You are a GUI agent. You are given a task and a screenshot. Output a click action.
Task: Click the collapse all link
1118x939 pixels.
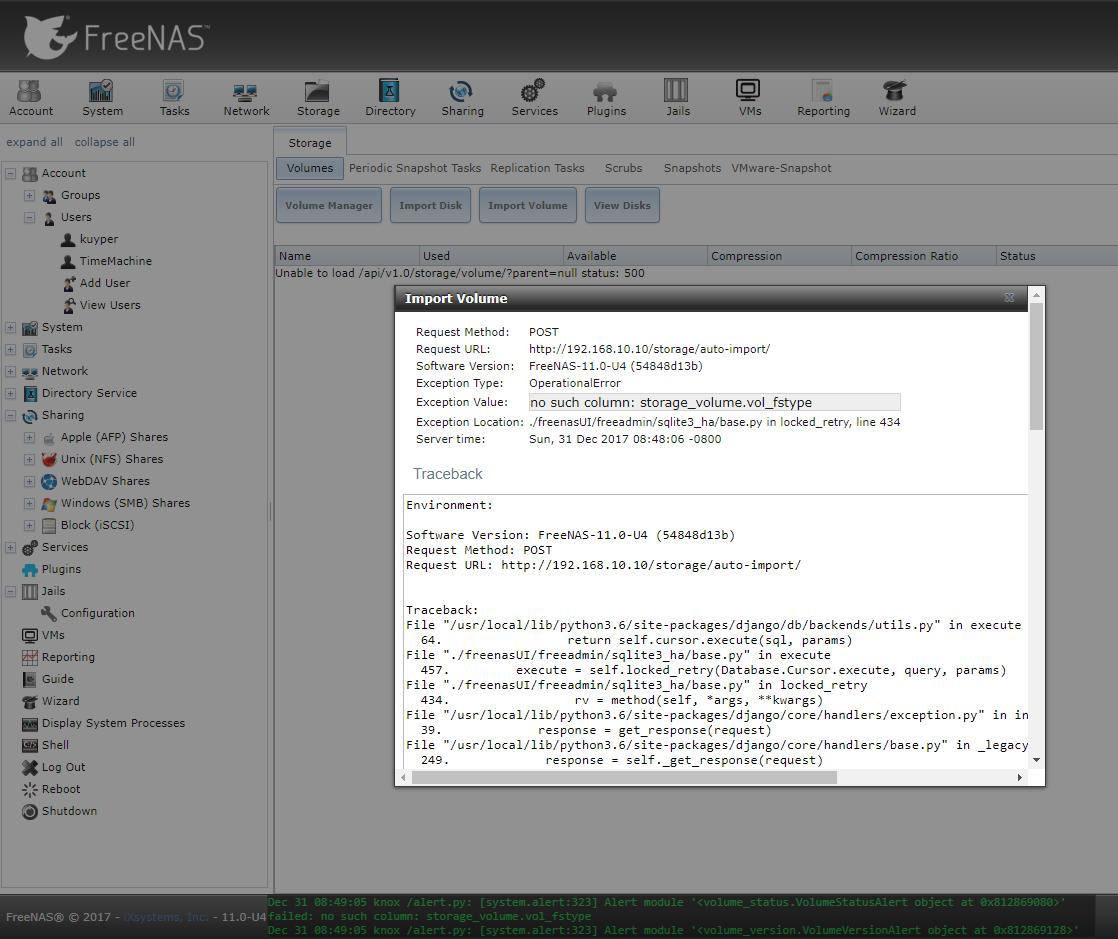click(104, 142)
